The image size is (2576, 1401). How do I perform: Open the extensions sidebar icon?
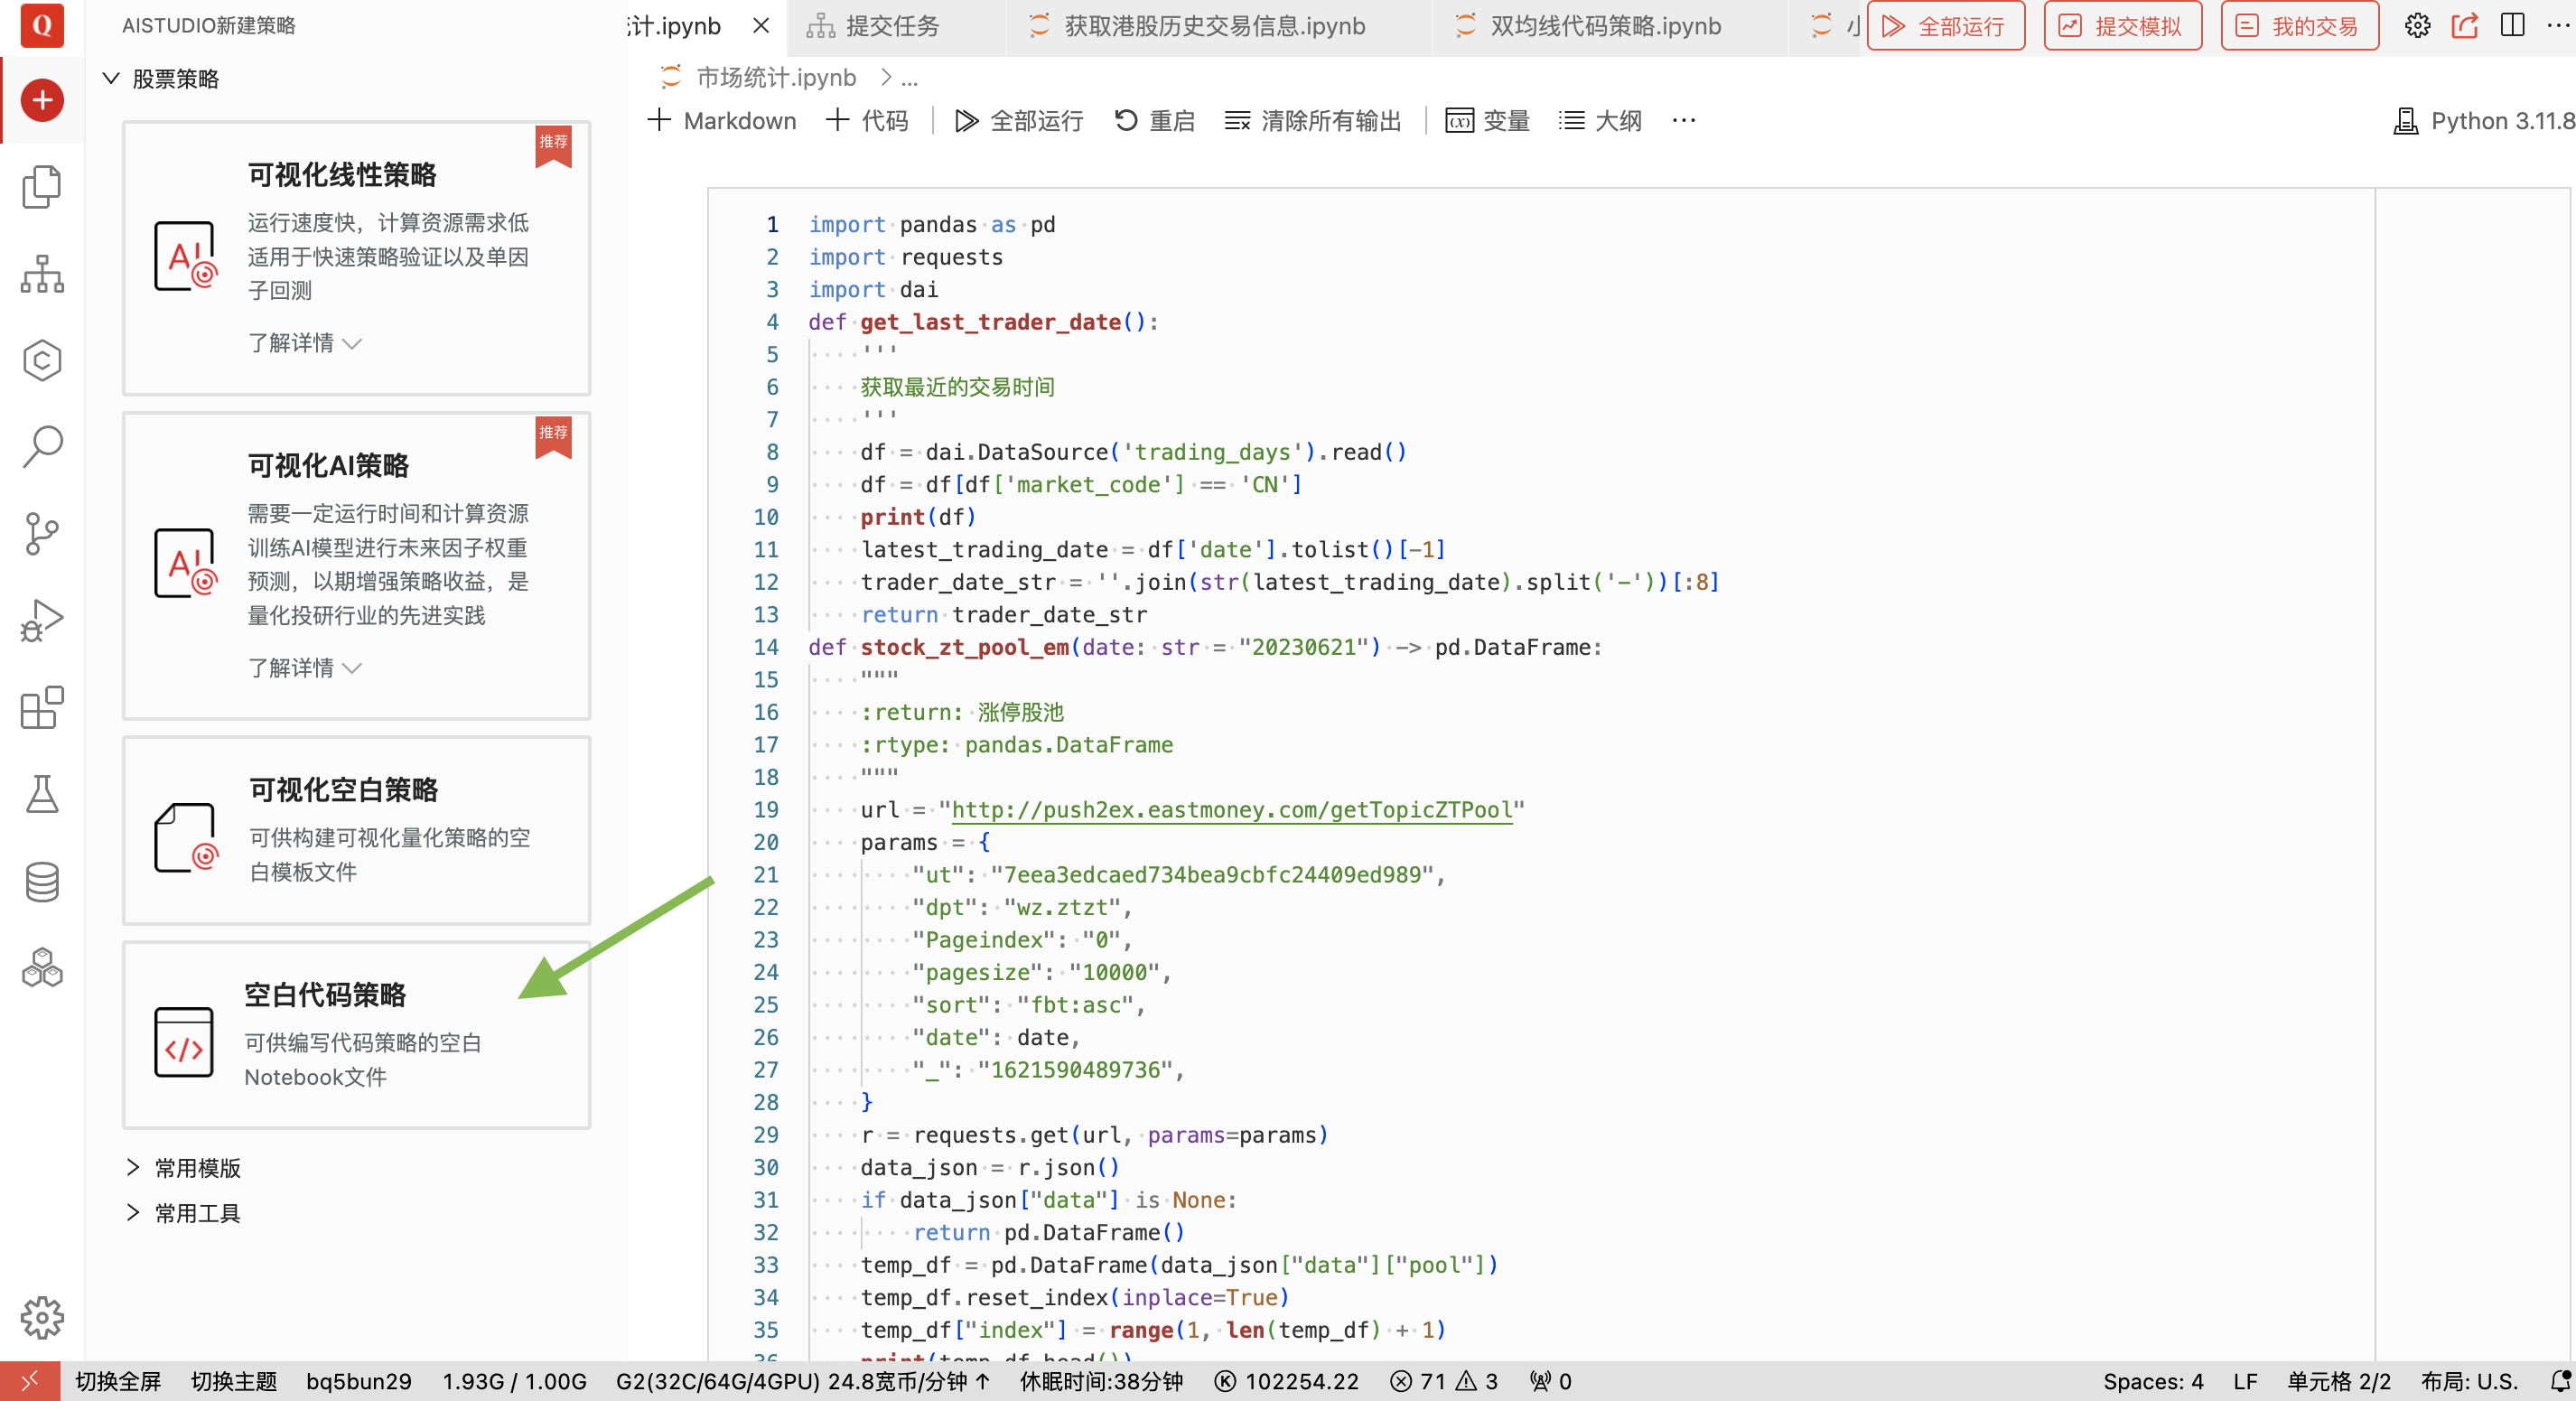click(x=42, y=708)
